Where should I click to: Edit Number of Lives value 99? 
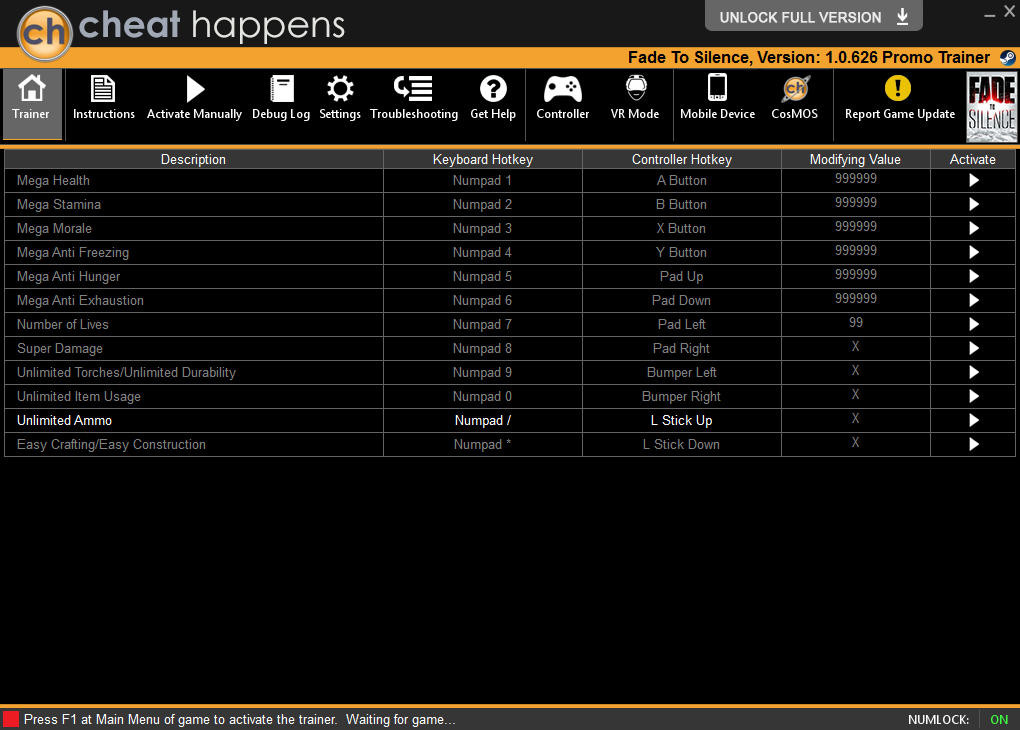tap(855, 323)
